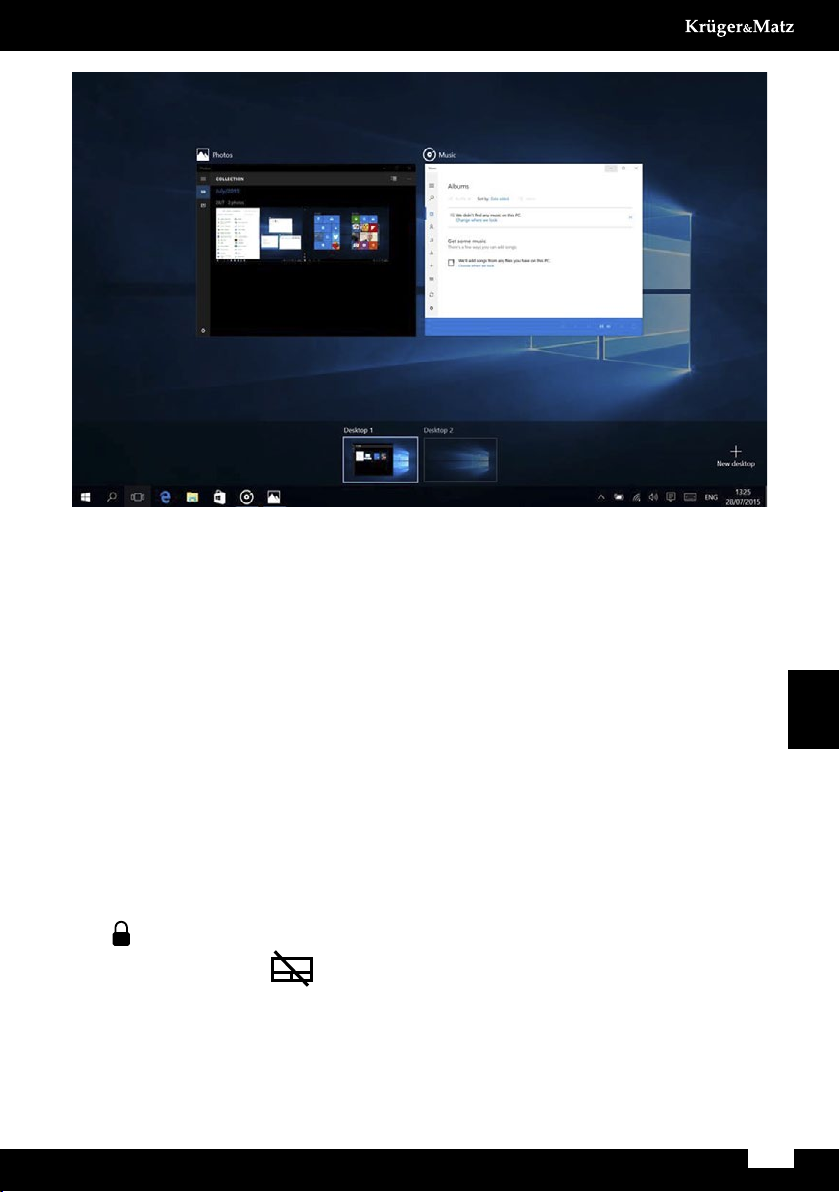Open the taskbar clock and date
The image size is (840, 1192).
pyautogui.click(x=743, y=497)
